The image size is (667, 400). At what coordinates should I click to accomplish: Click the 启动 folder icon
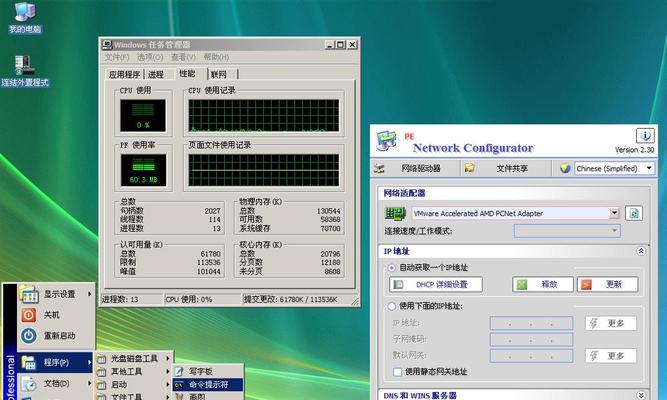(x=102, y=385)
